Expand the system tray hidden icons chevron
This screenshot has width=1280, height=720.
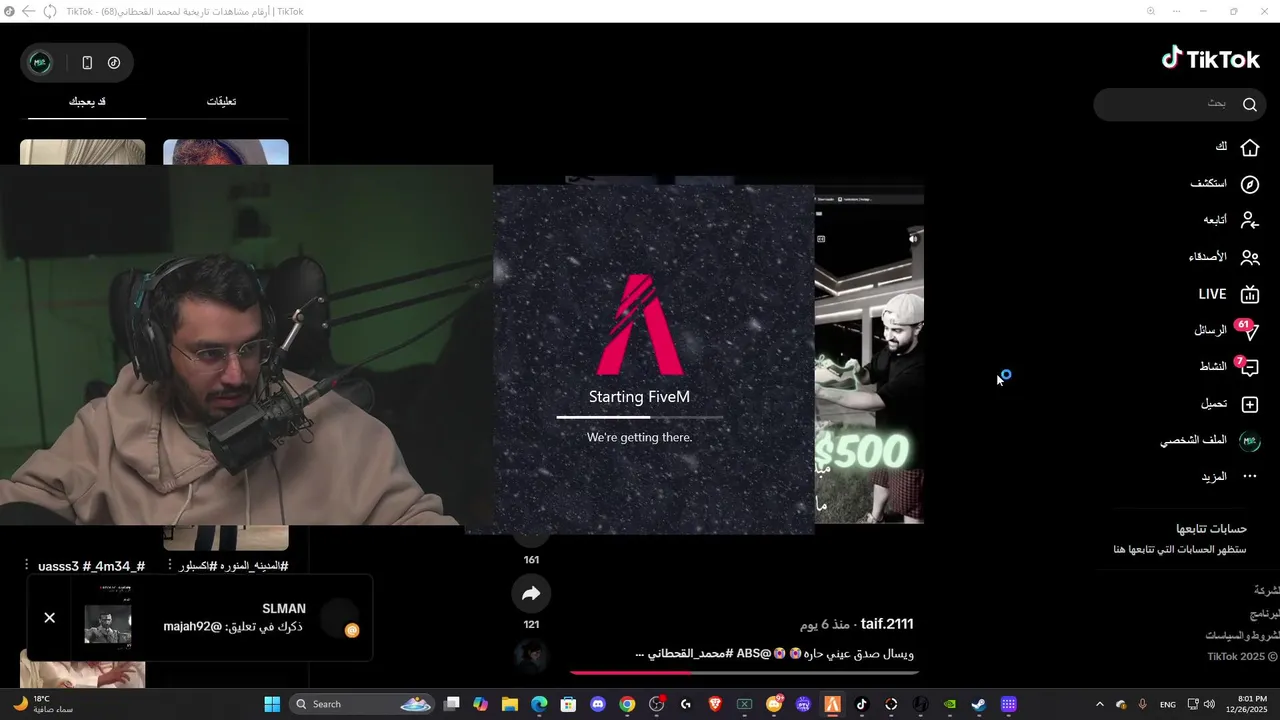click(x=1100, y=704)
